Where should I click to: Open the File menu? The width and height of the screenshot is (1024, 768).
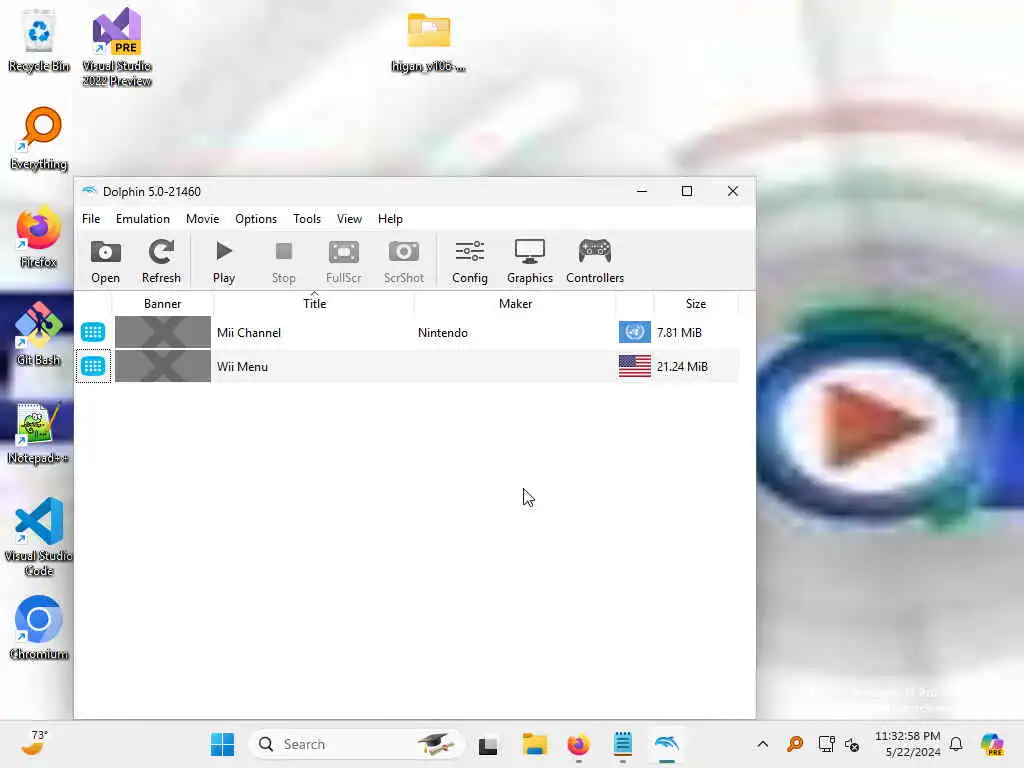pyautogui.click(x=91, y=219)
